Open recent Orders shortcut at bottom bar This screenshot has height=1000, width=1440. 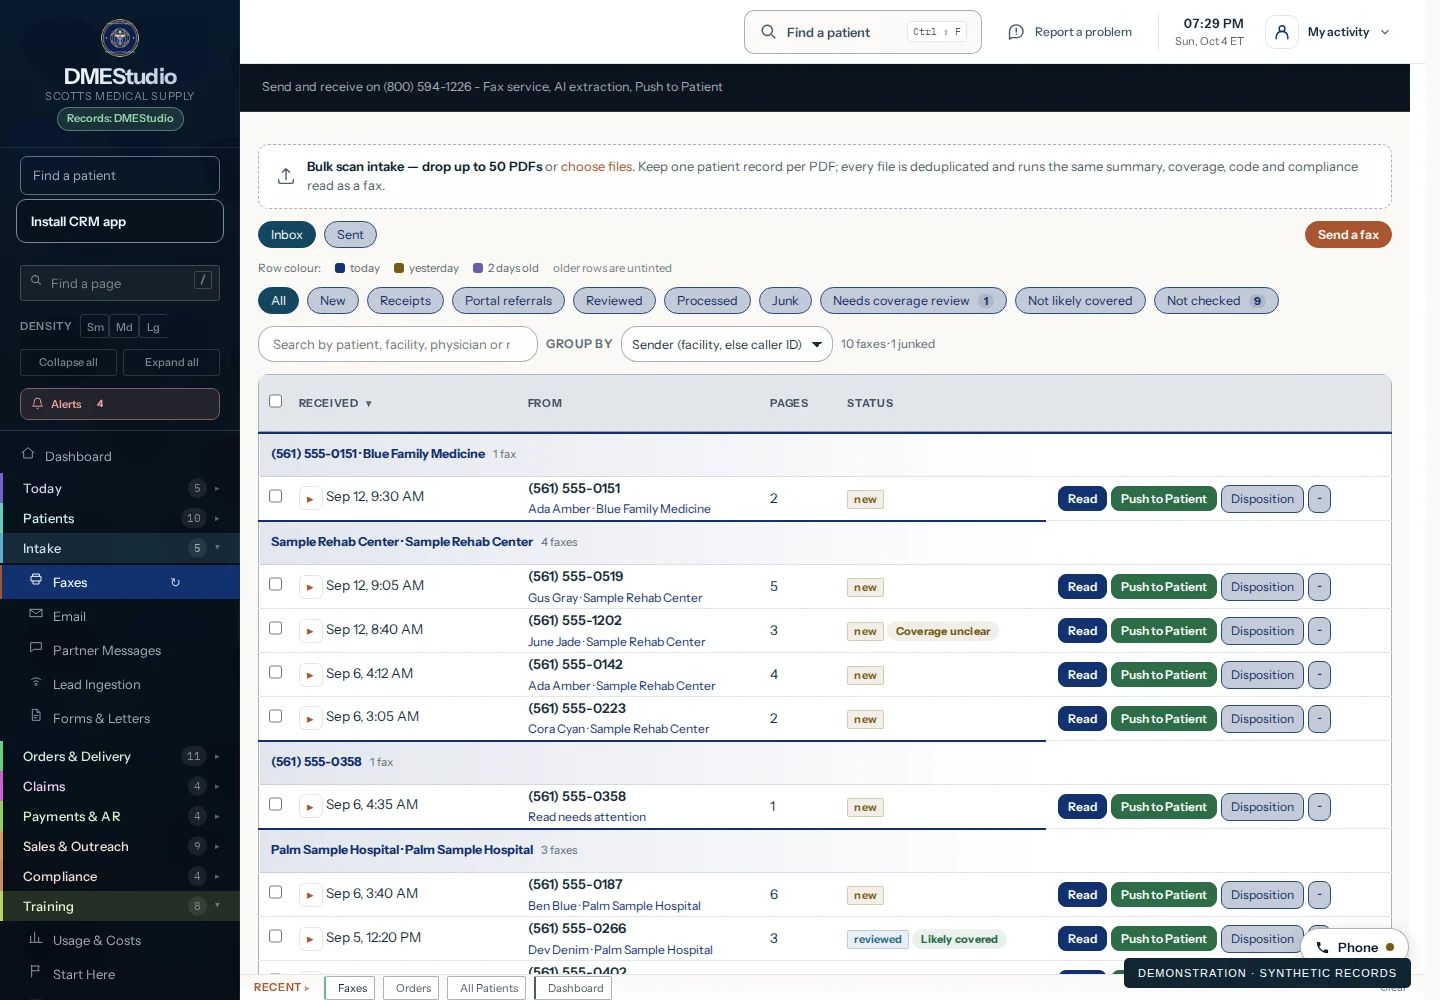point(413,988)
